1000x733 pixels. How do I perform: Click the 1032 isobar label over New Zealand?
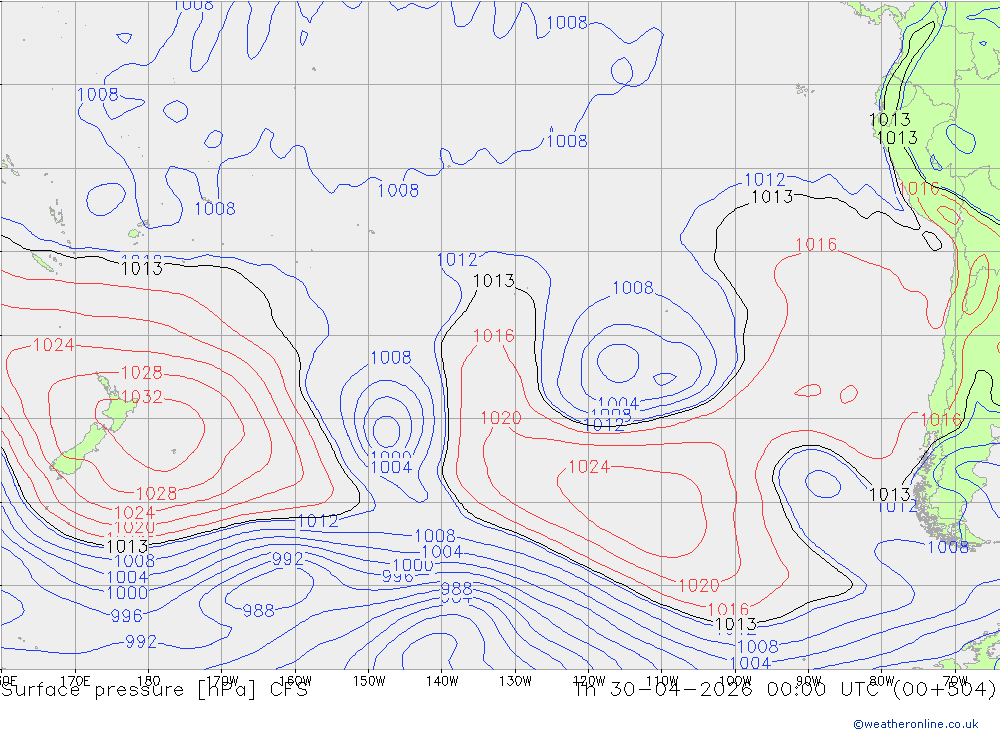click(142, 397)
